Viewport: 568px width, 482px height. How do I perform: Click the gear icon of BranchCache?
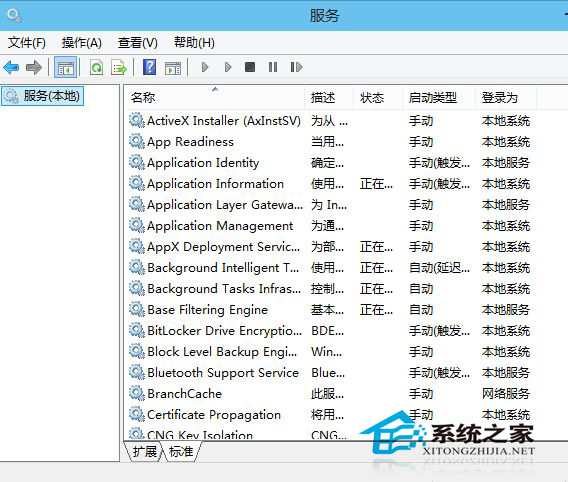coord(137,393)
